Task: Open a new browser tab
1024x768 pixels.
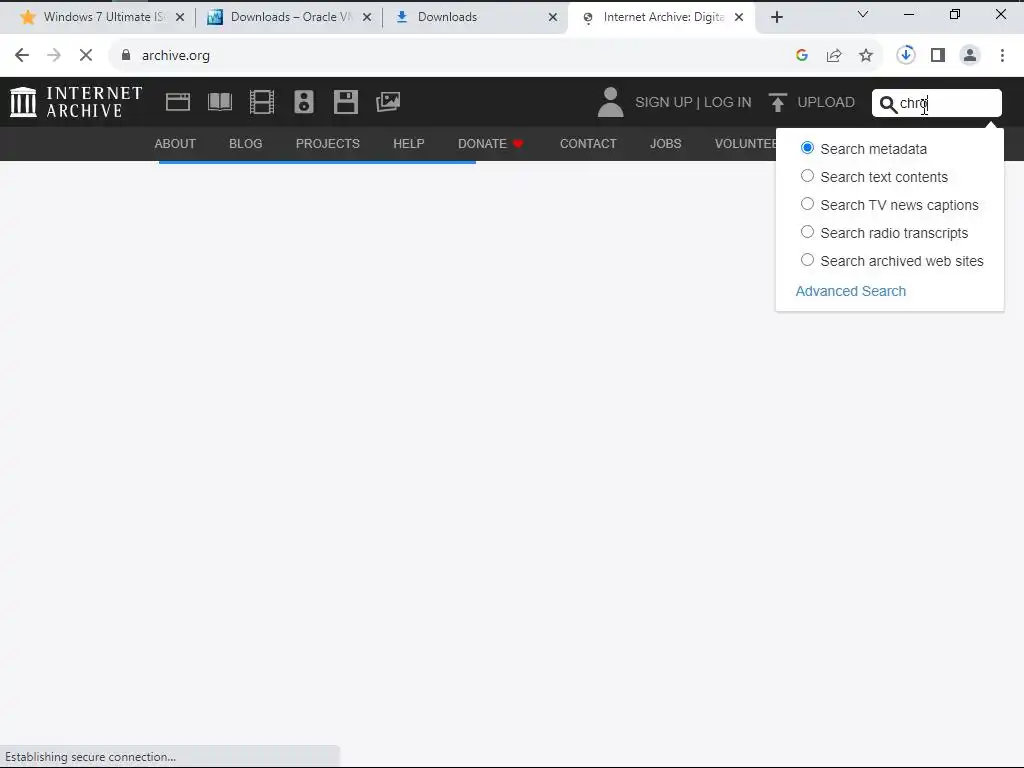Action: (x=776, y=18)
